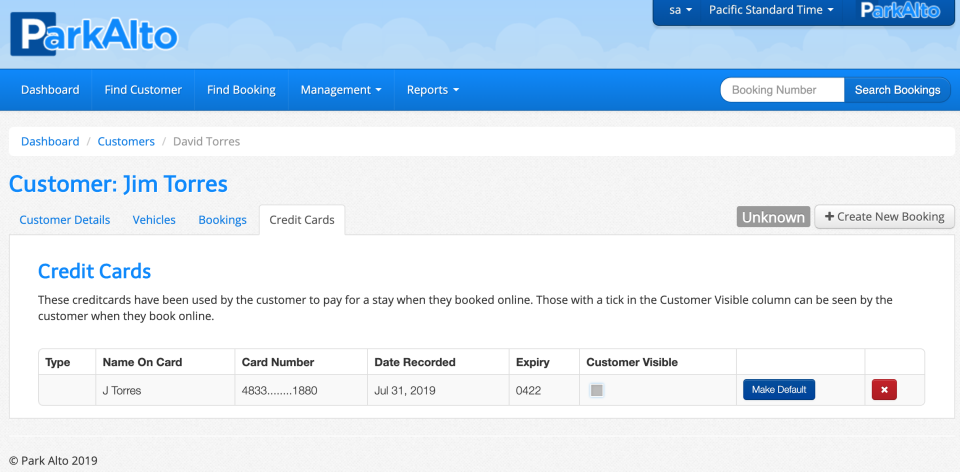
Task: Open the sa user dropdown
Action: click(x=680, y=10)
